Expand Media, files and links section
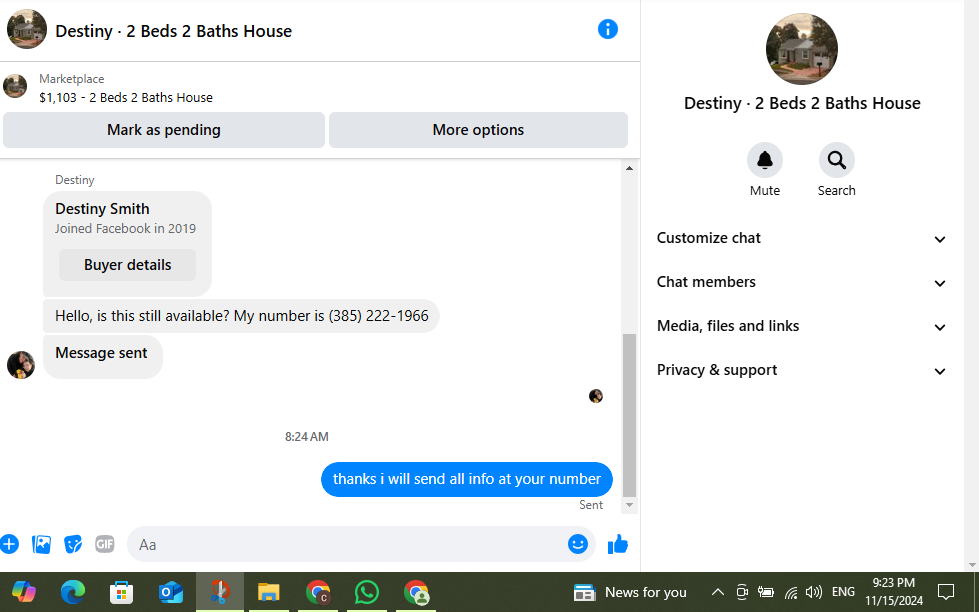Viewport: 979px width, 612px height. click(x=802, y=326)
